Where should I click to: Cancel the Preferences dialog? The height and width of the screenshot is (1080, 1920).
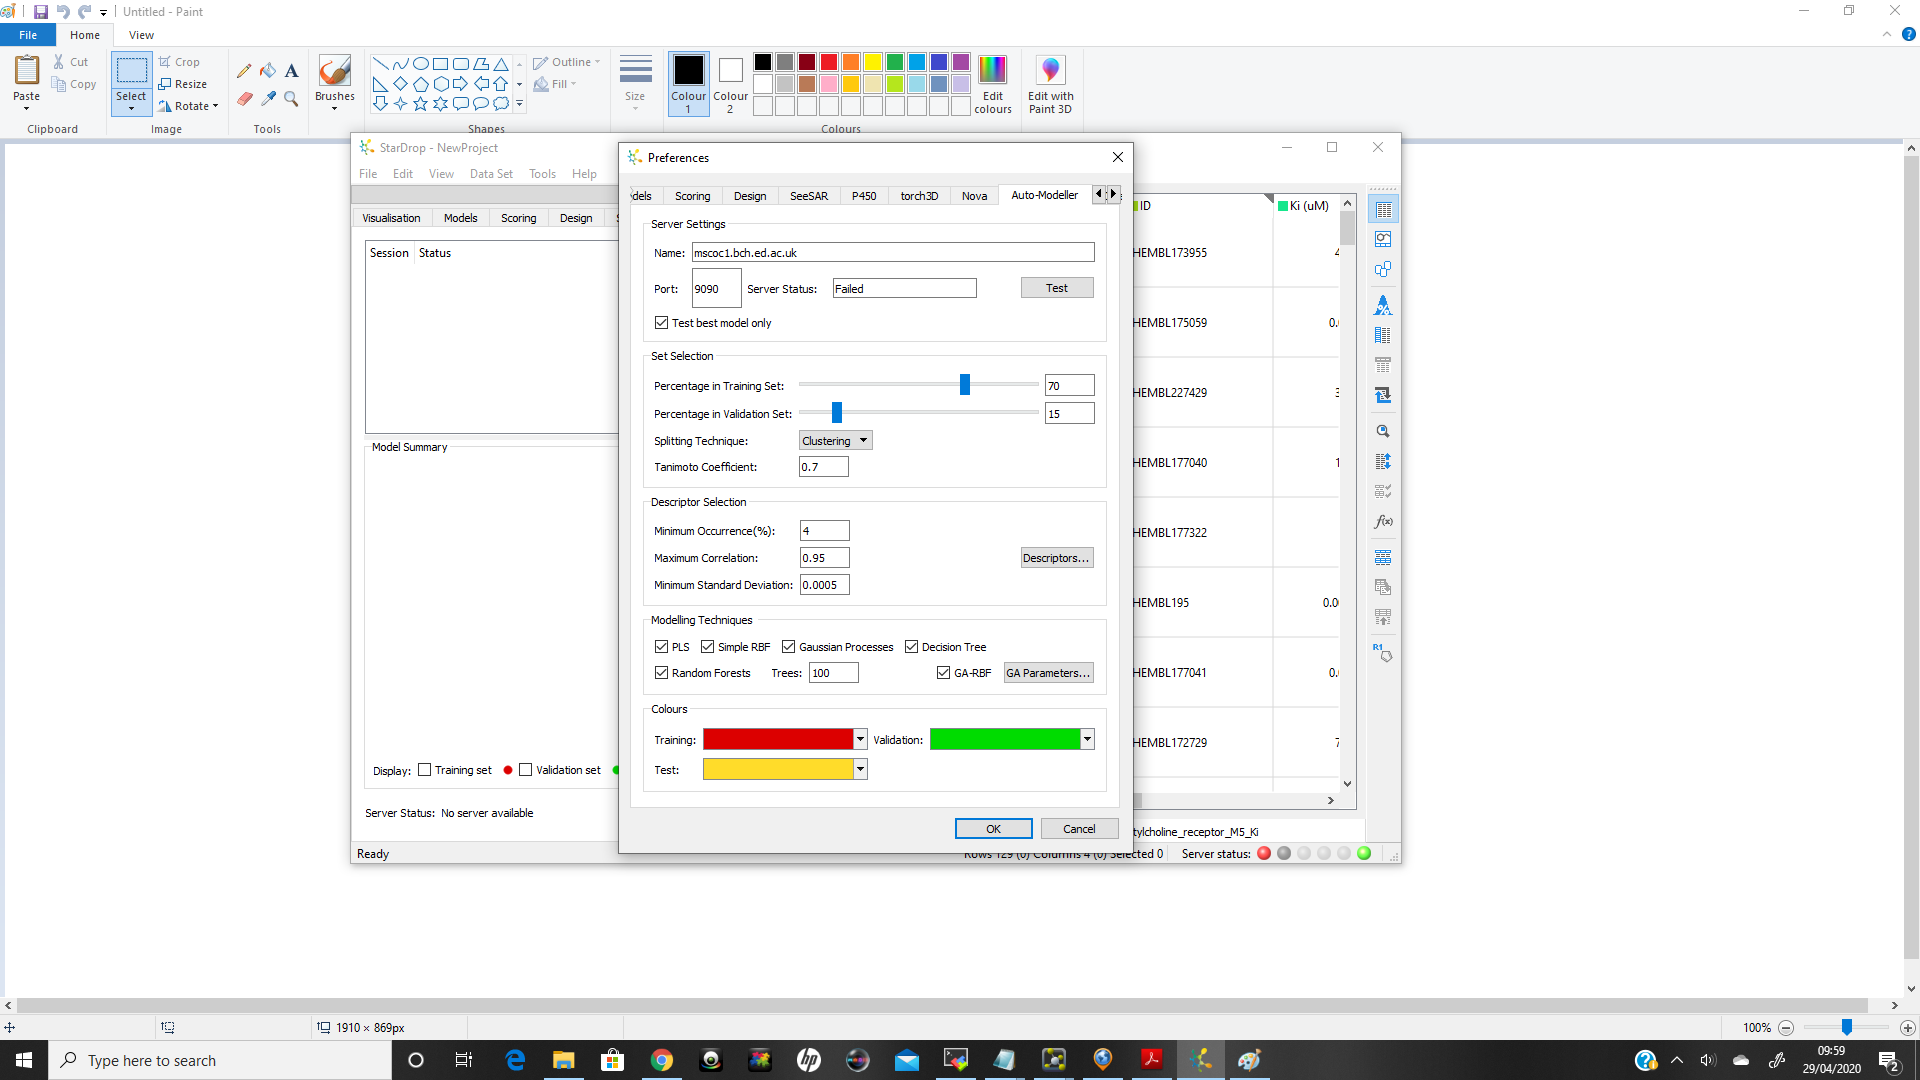pos(1079,829)
